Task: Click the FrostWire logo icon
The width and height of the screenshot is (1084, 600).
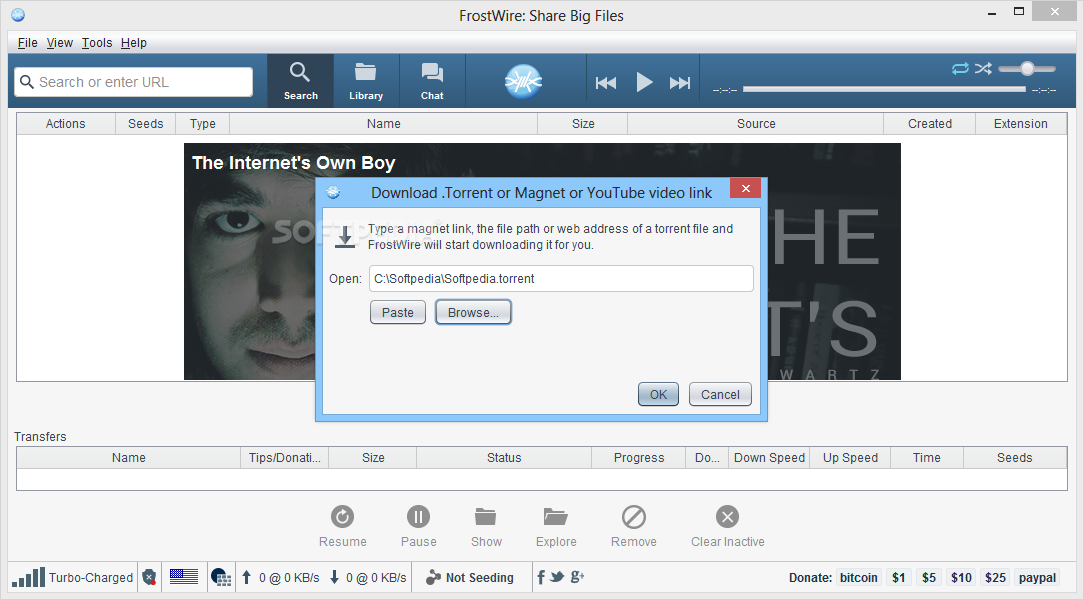Action: [x=523, y=82]
